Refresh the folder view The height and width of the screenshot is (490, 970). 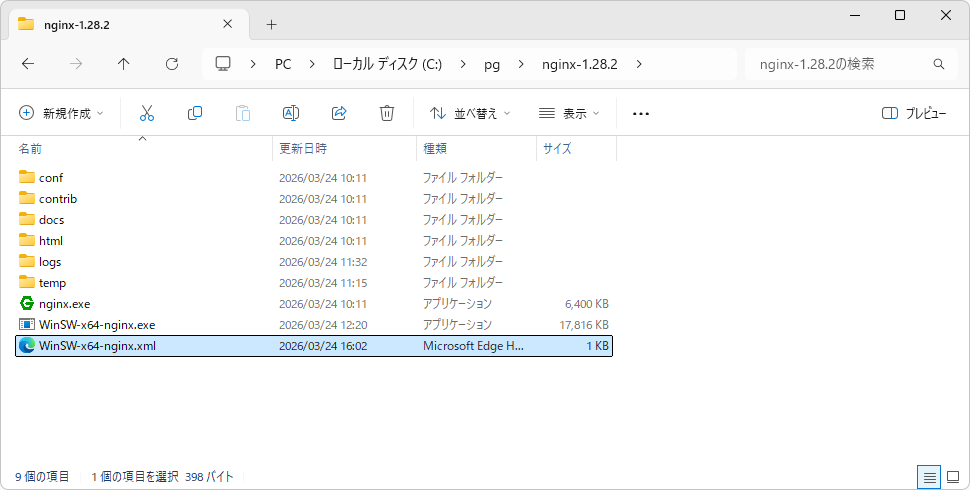[172, 64]
